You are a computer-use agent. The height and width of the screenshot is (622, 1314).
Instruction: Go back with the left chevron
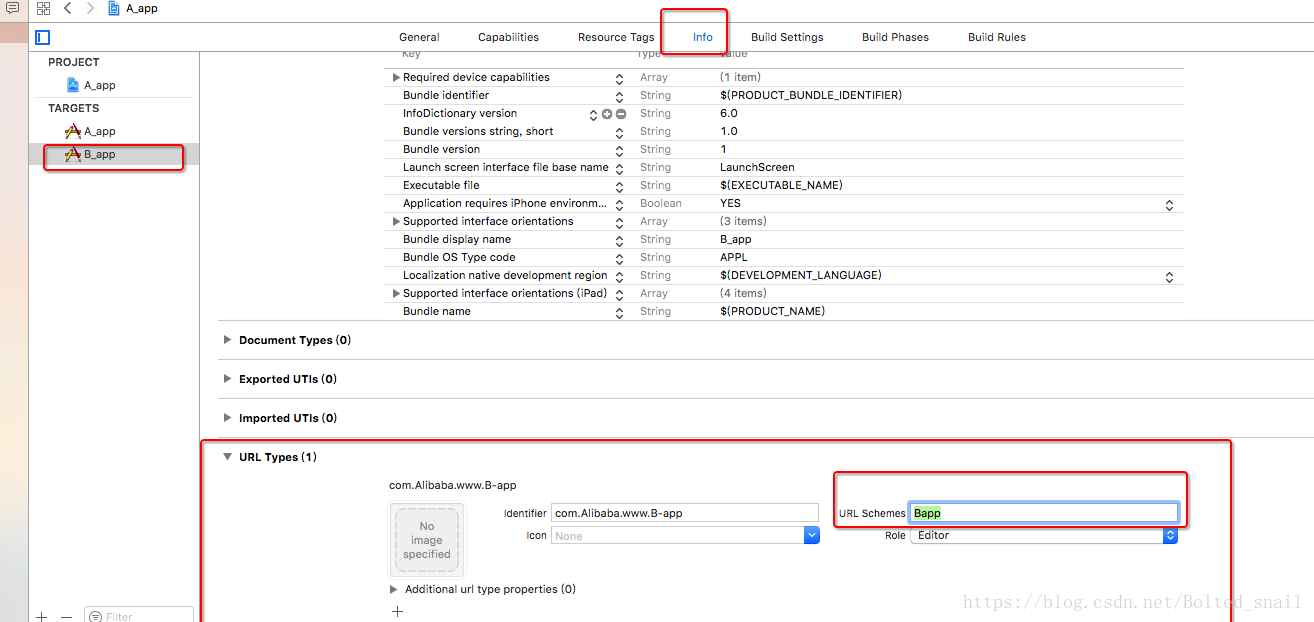68,8
